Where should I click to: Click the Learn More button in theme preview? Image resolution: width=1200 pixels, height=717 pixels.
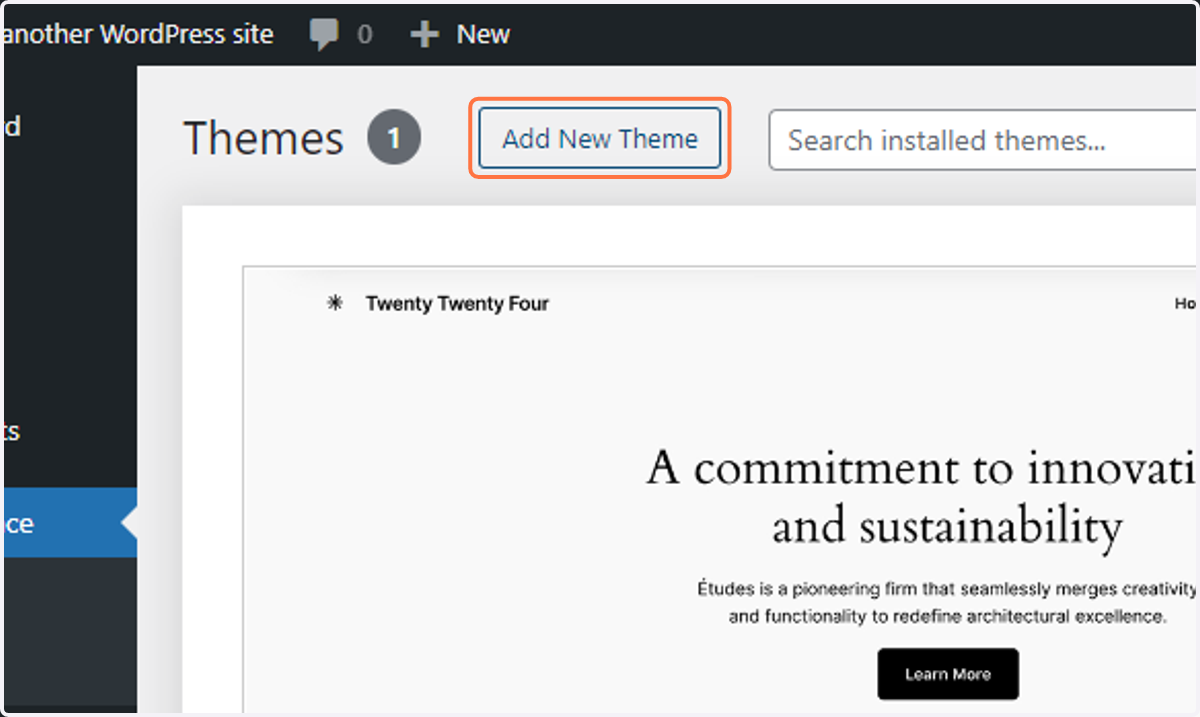pyautogui.click(x=948, y=674)
